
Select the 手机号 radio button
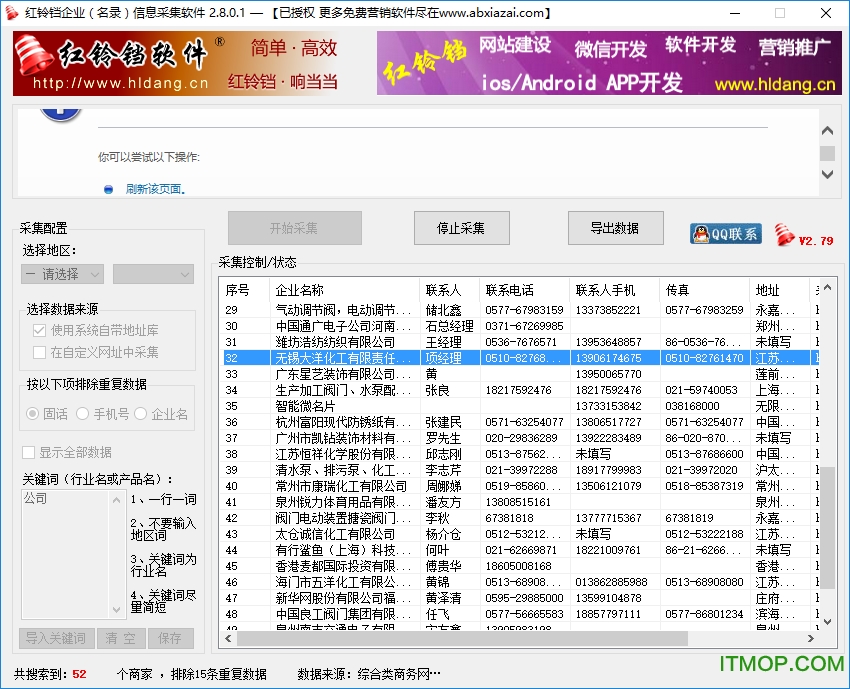pos(82,414)
